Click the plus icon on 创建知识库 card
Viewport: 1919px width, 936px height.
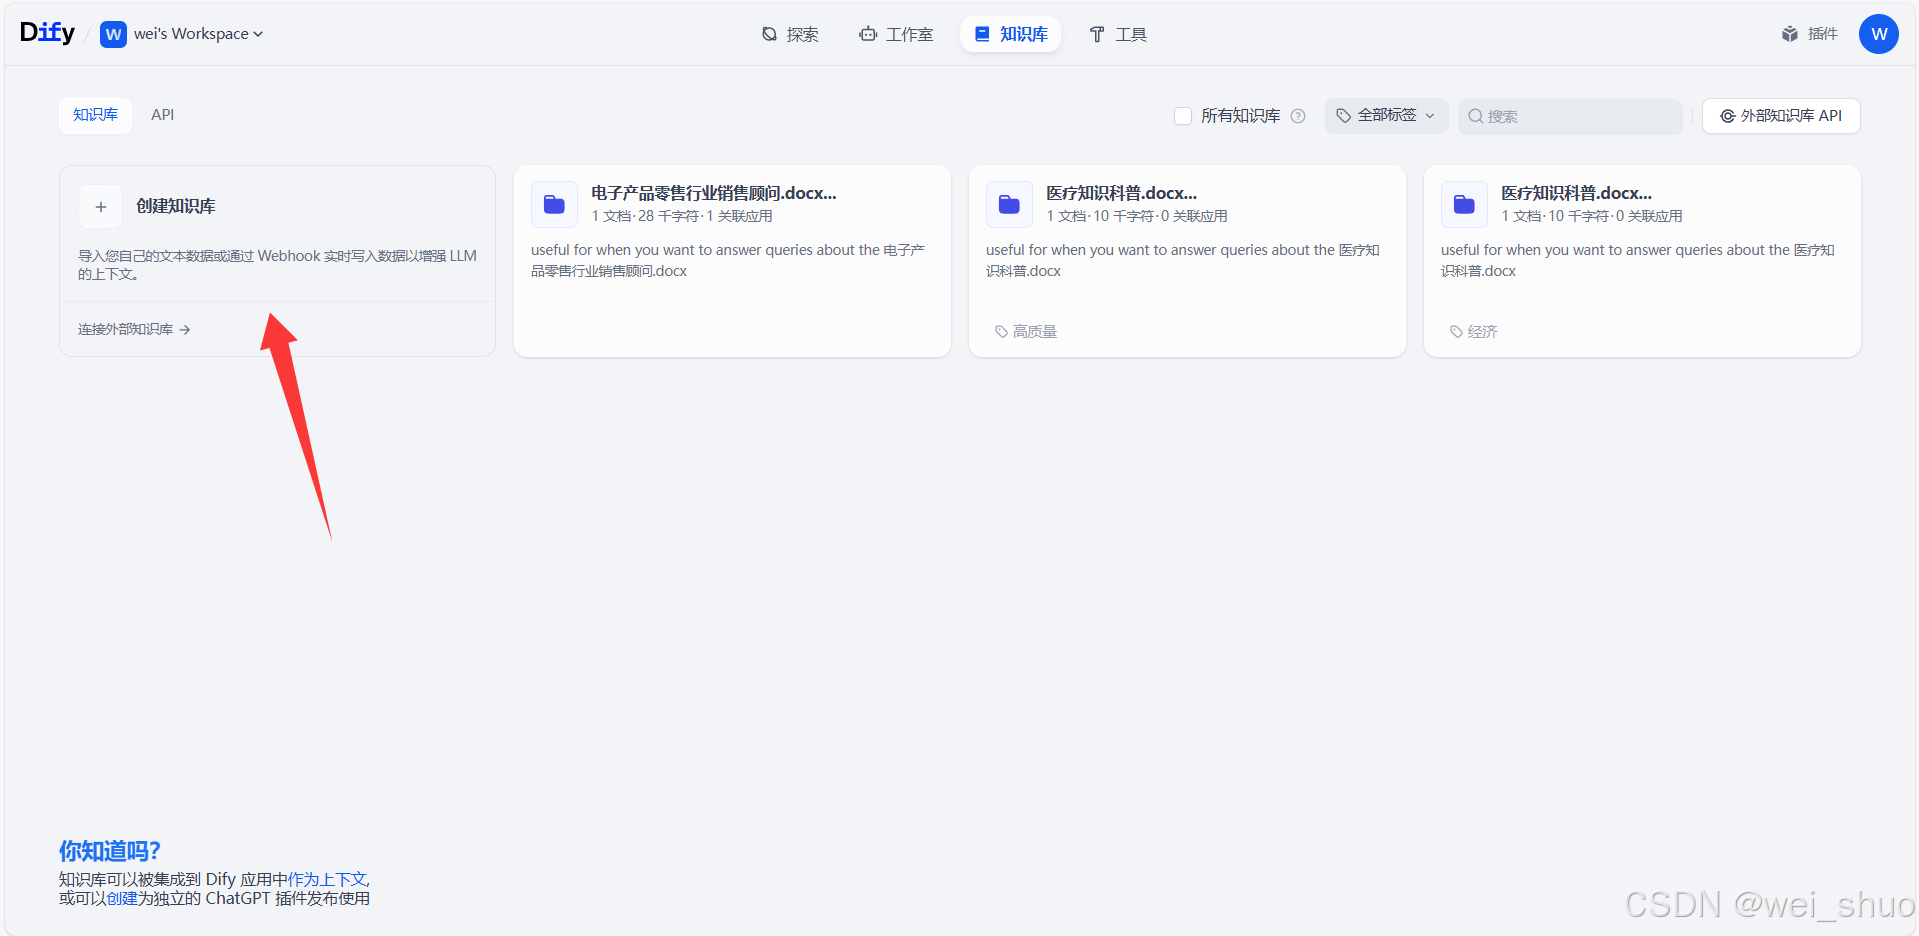point(100,206)
